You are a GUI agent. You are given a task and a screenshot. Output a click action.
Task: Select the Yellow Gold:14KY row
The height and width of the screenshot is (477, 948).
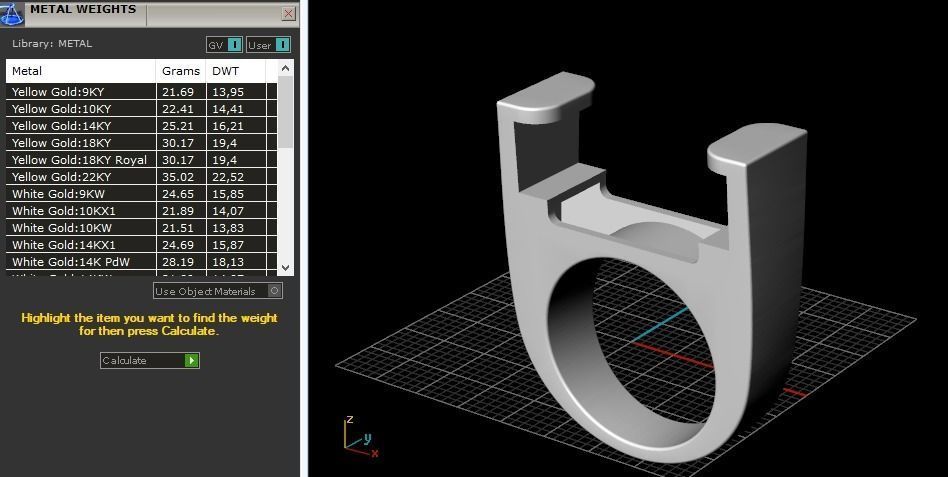pos(141,126)
